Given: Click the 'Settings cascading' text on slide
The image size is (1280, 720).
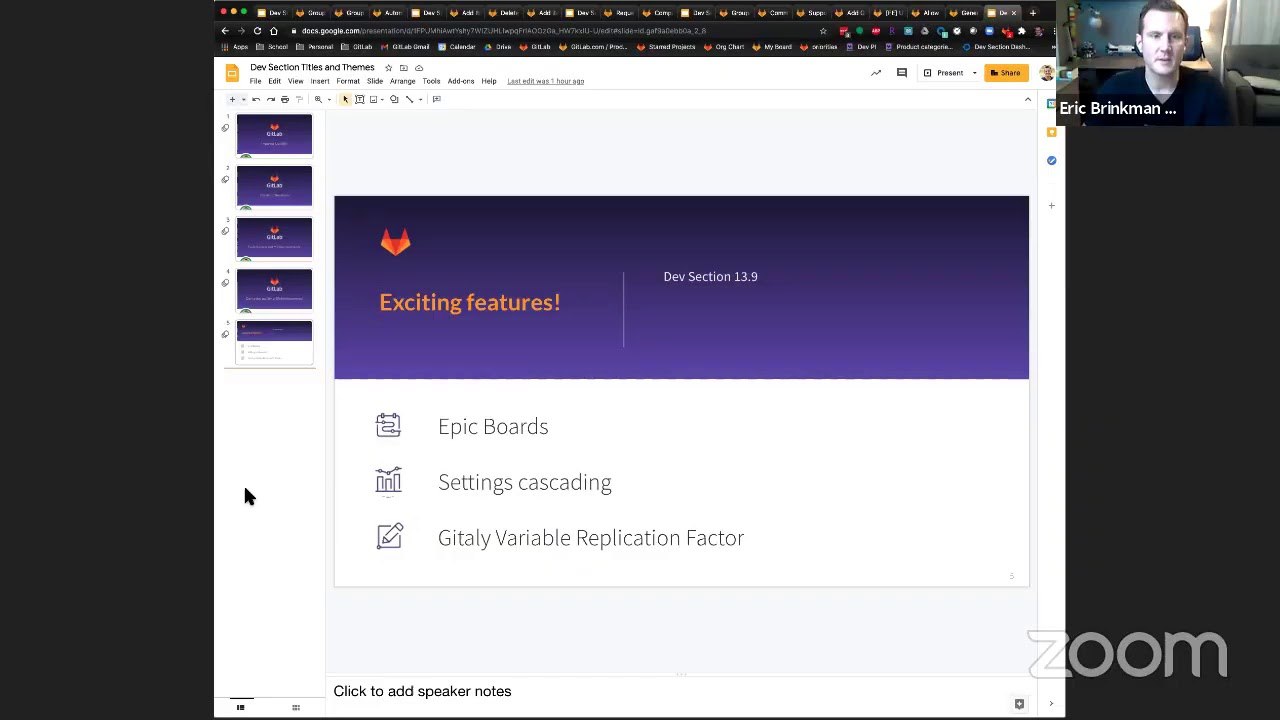Looking at the screenshot, I should pos(524,482).
